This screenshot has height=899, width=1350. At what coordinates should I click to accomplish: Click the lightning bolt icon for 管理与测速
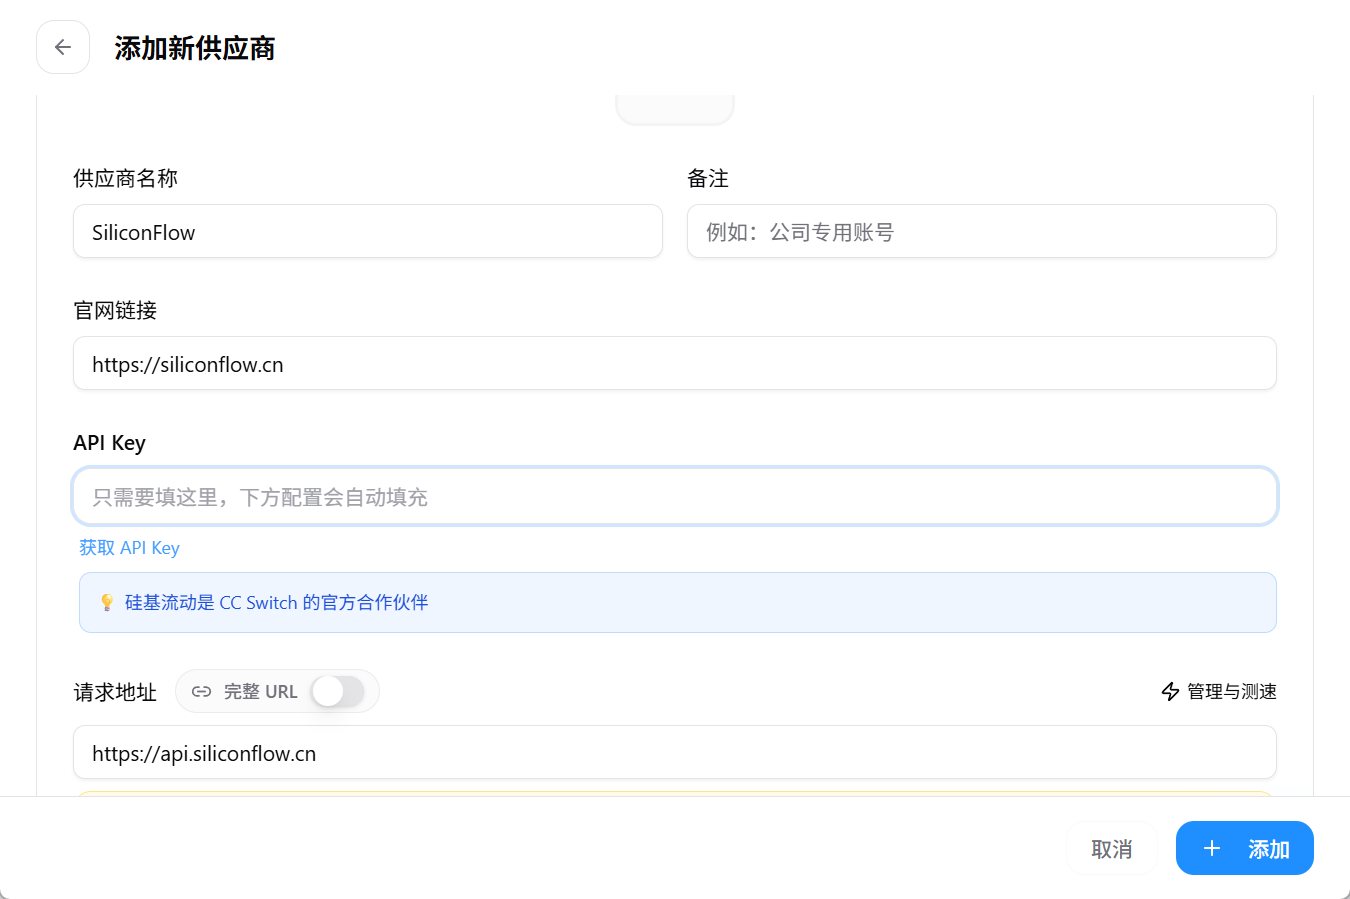1170,691
